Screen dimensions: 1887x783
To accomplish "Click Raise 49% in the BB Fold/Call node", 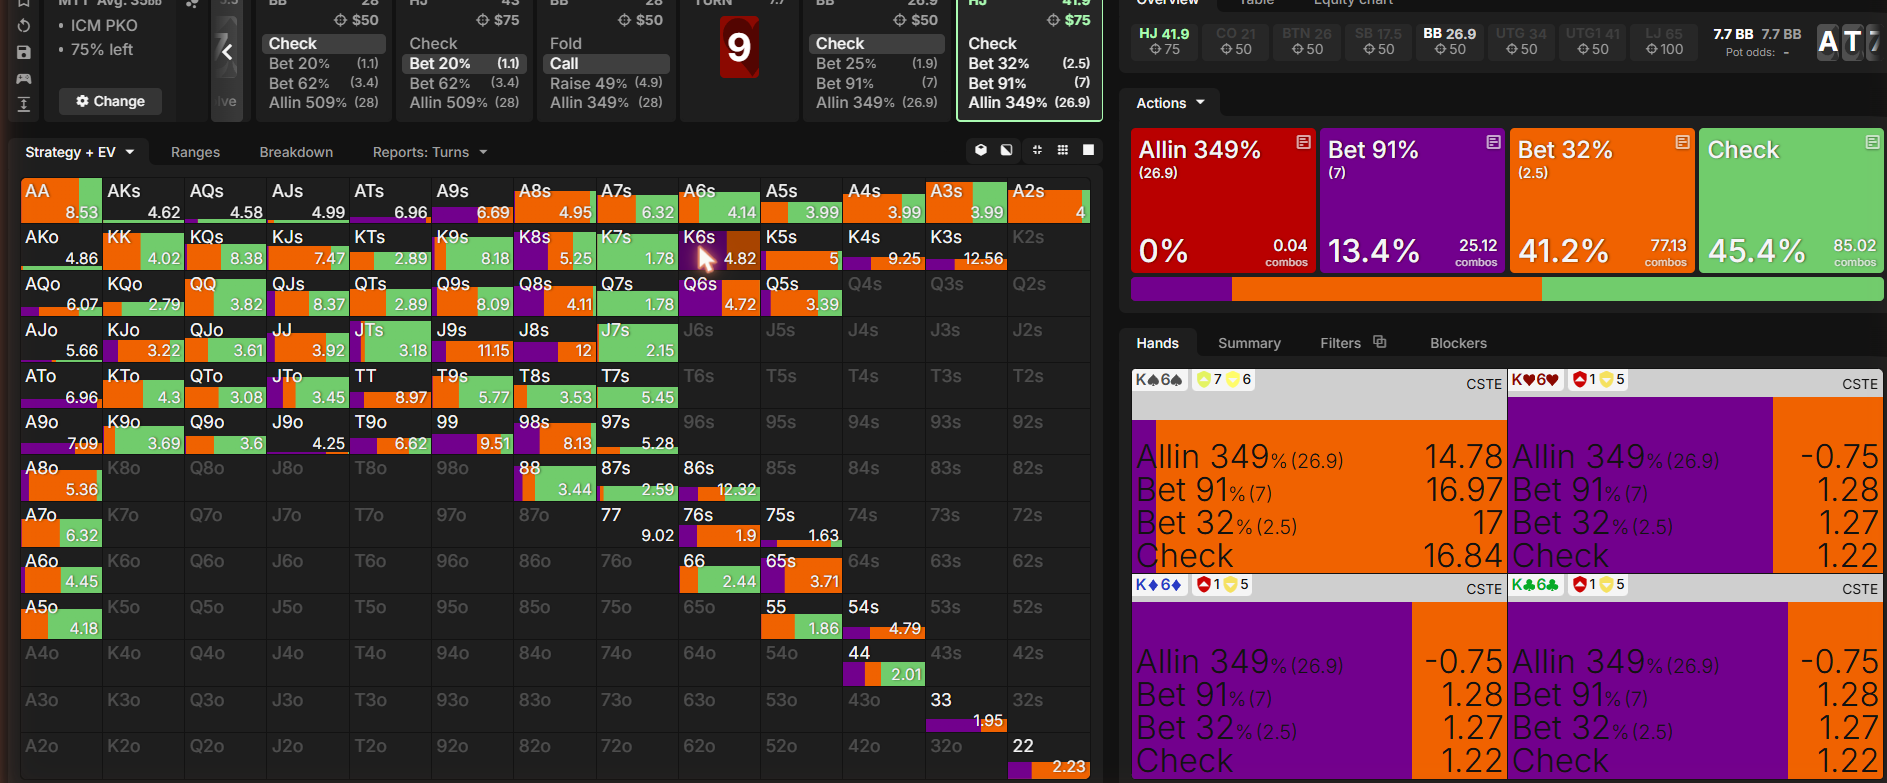I will pos(606,83).
